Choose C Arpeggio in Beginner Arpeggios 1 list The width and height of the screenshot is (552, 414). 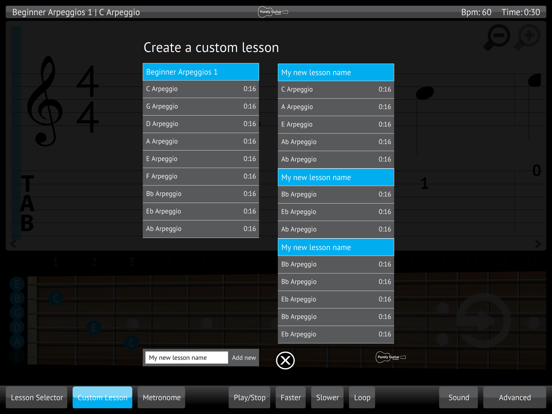coord(201,89)
